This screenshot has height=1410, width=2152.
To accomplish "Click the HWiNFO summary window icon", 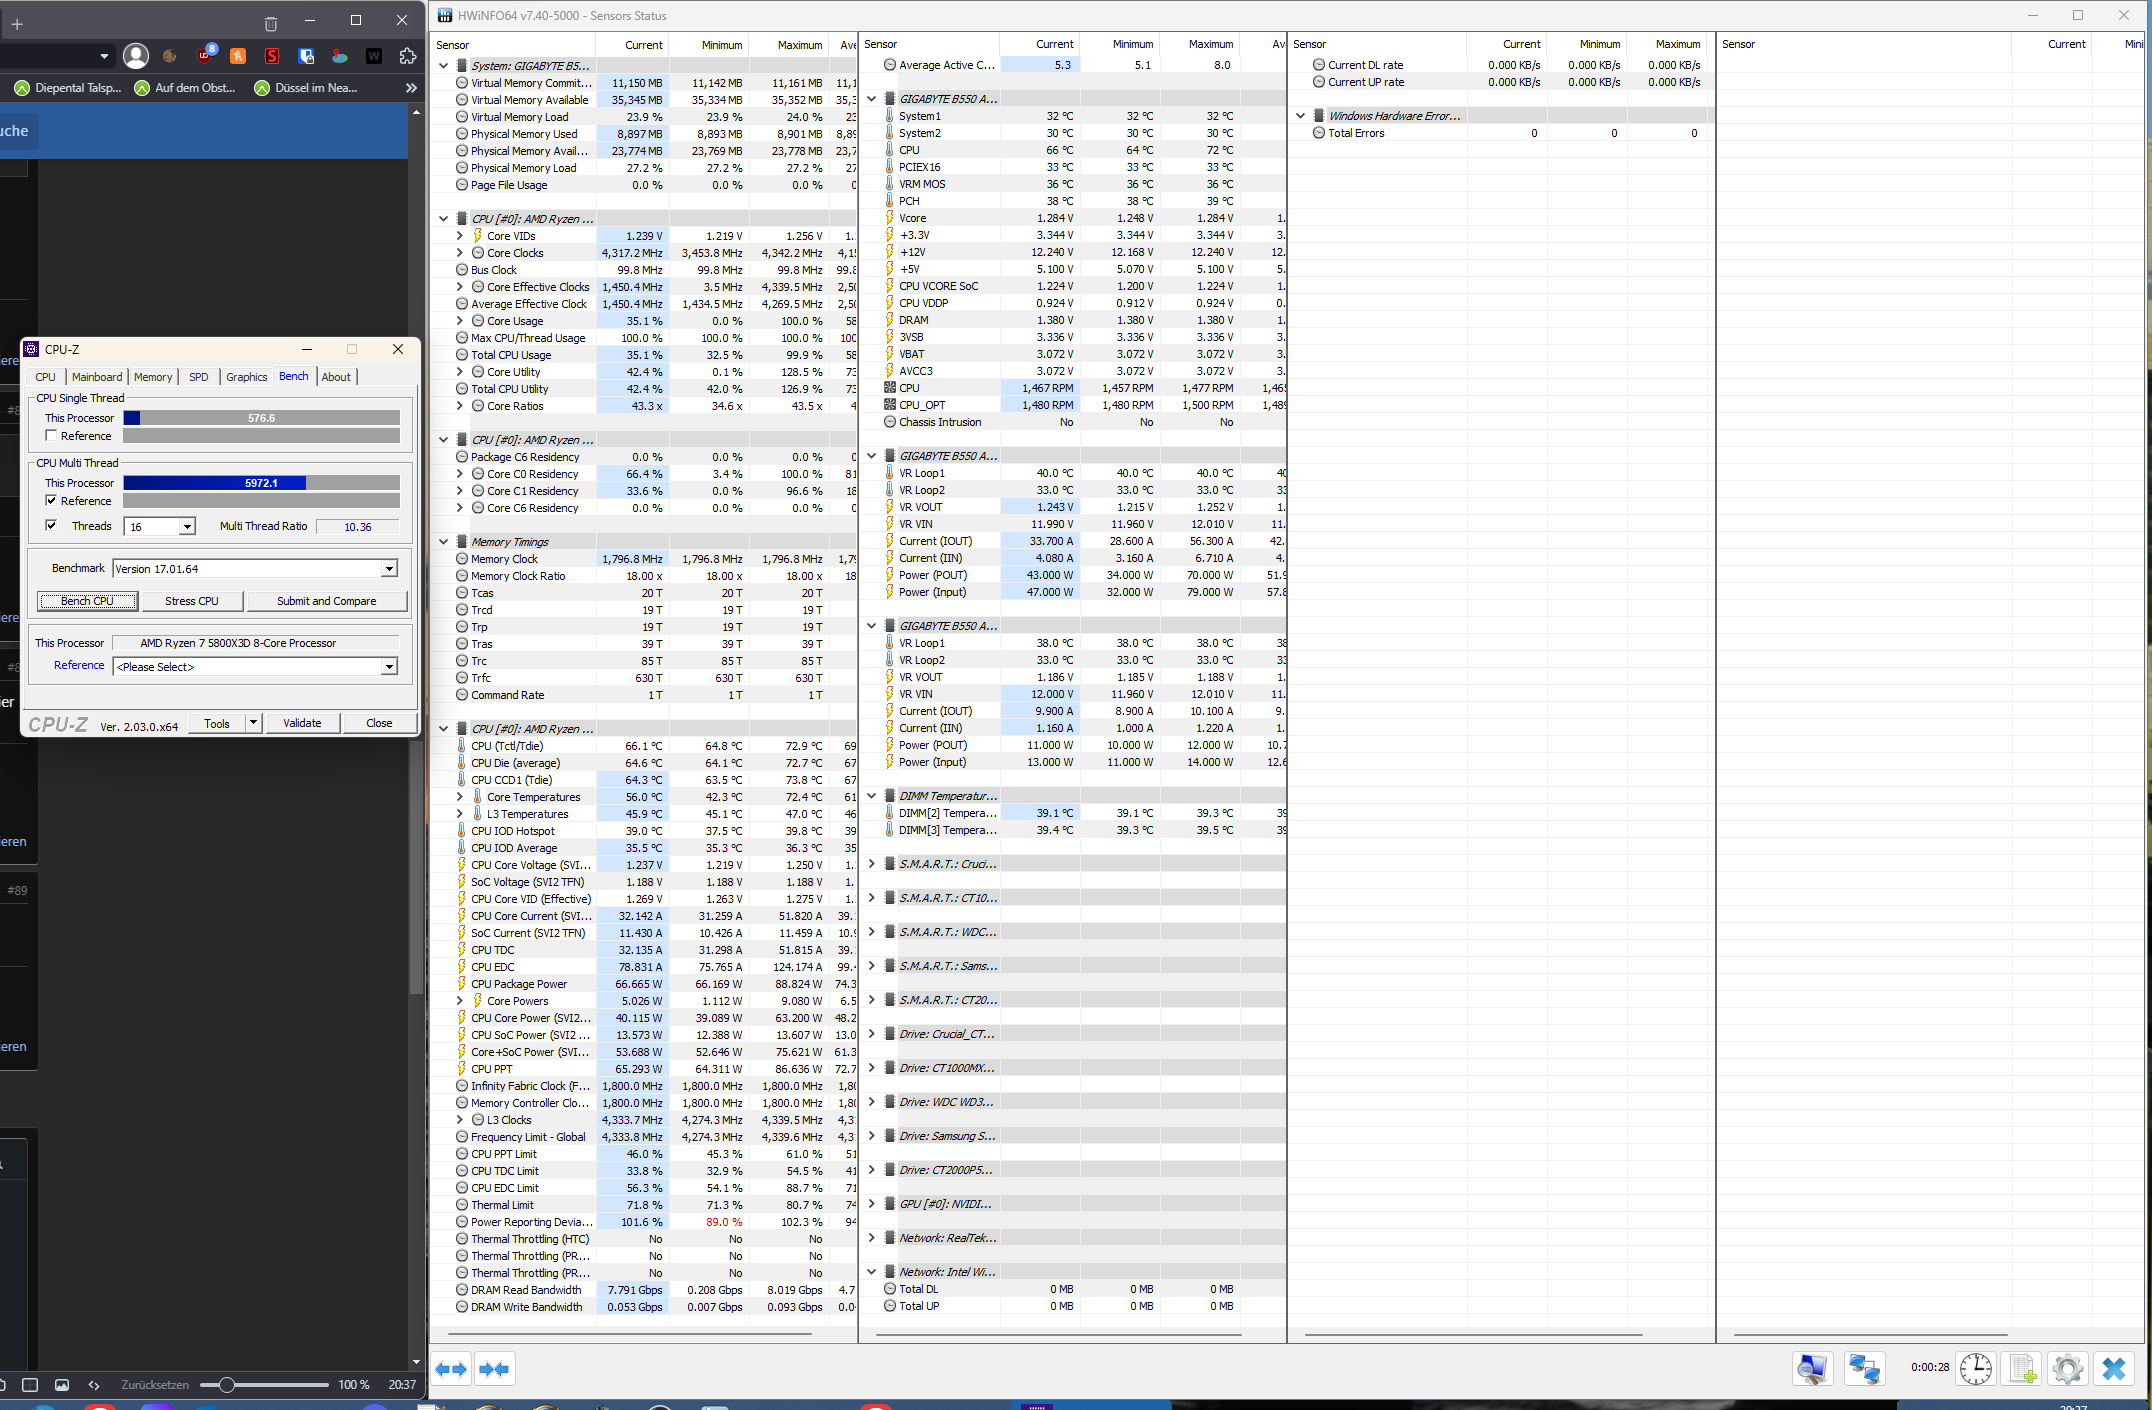I will click(1811, 1368).
